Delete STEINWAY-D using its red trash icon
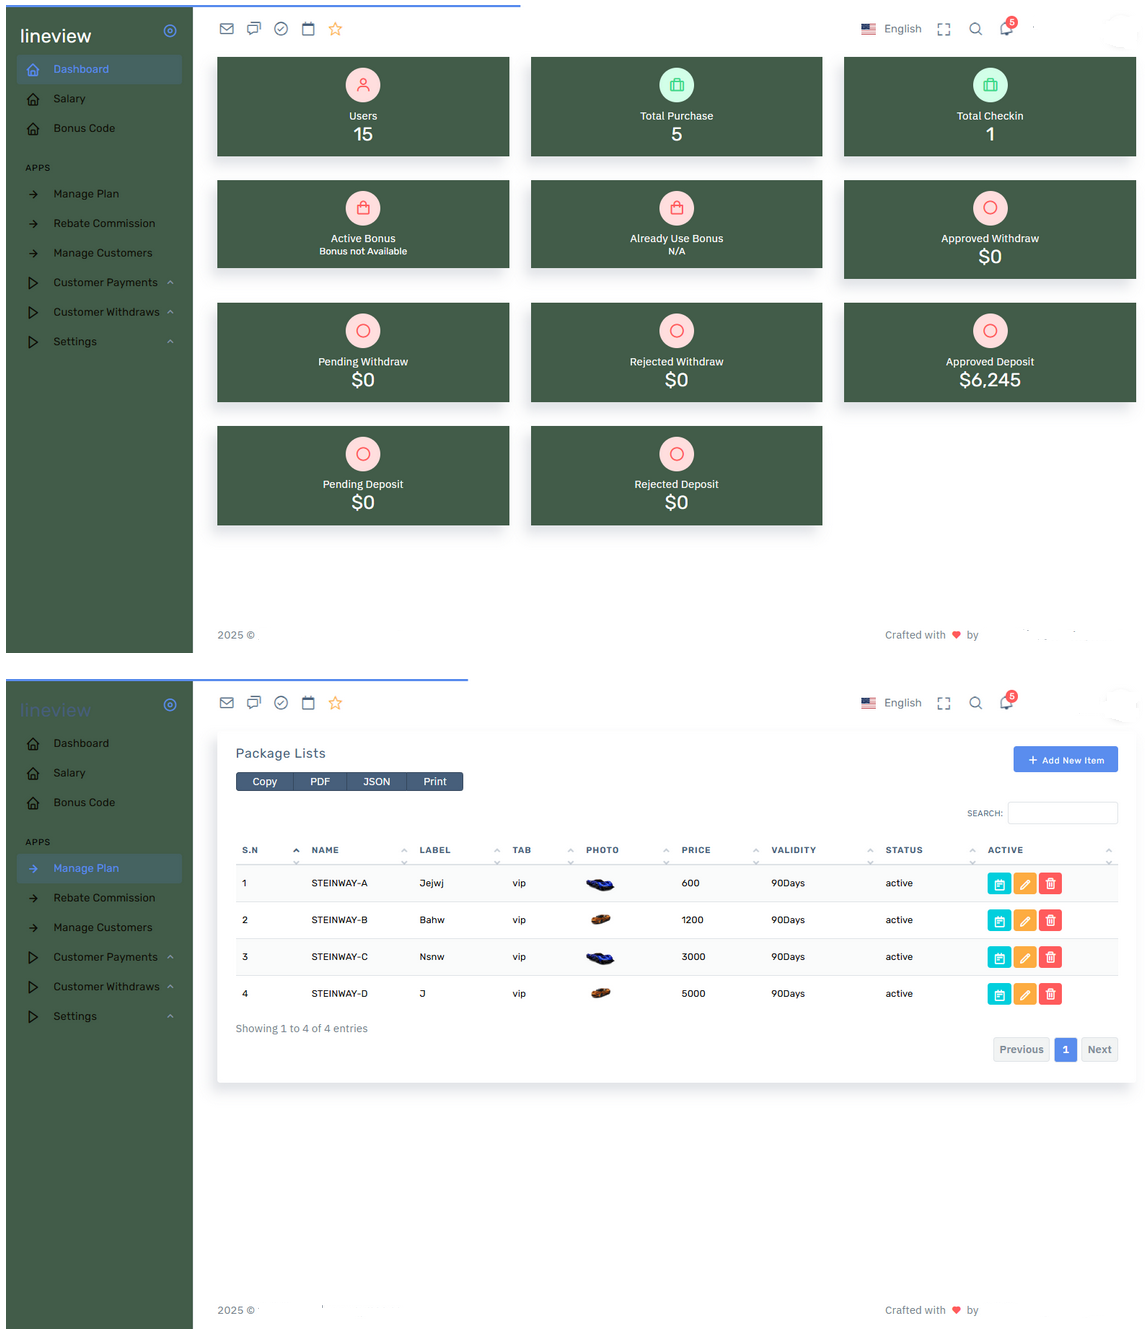The image size is (1145, 1336). 1050,993
